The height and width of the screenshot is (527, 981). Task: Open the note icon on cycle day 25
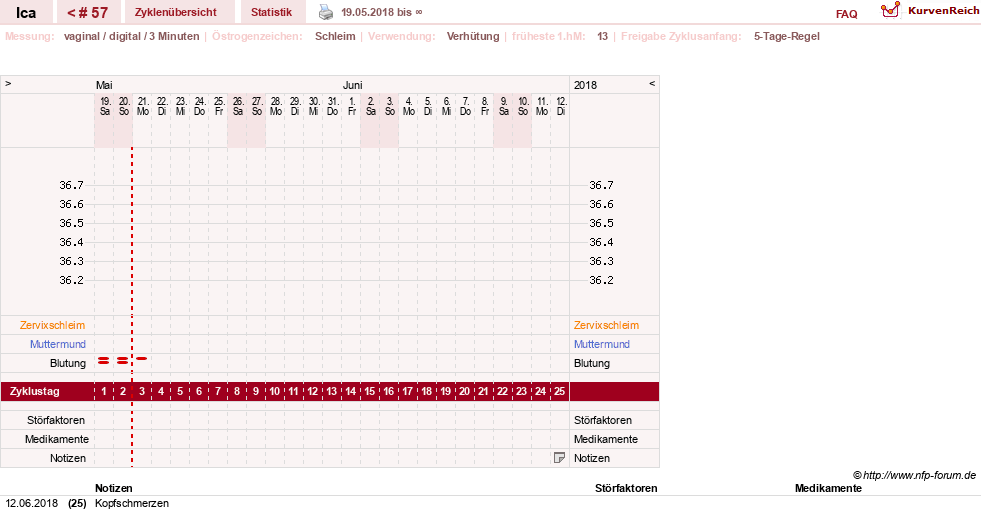click(x=559, y=458)
